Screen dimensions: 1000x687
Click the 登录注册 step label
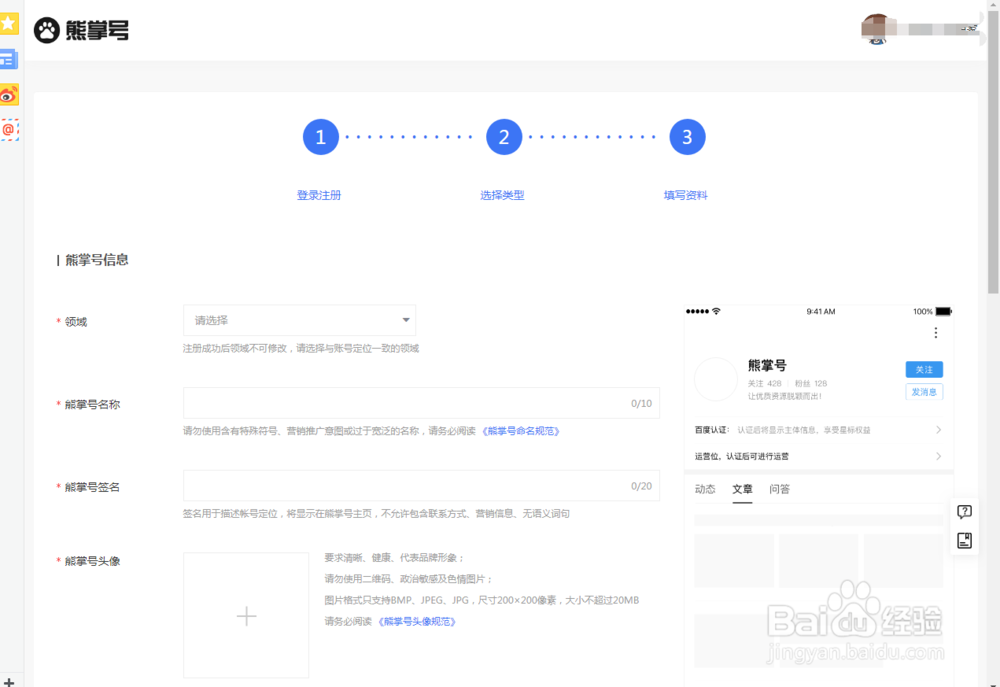click(319, 195)
